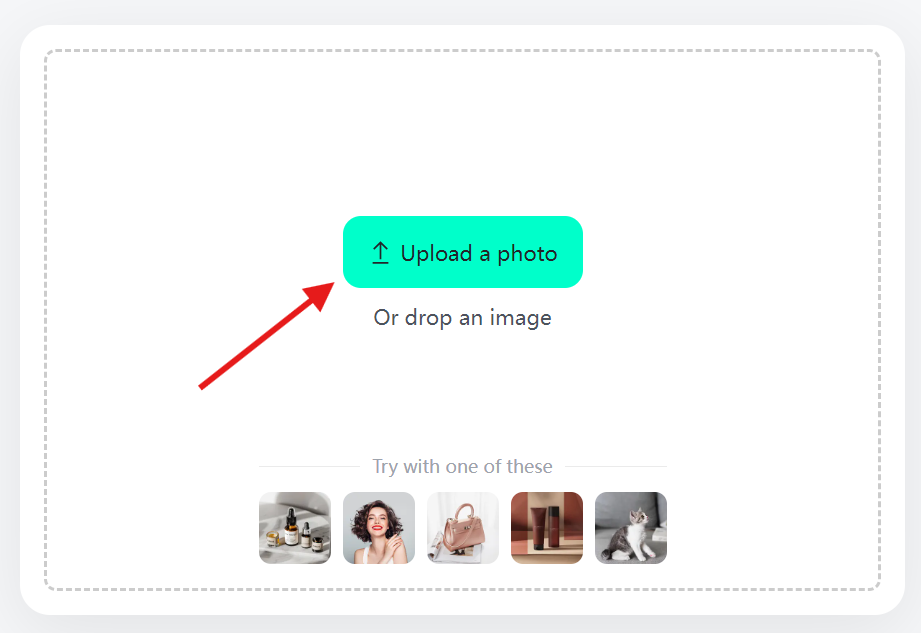
Task: Click the Or drop an image text
Action: coord(462,318)
